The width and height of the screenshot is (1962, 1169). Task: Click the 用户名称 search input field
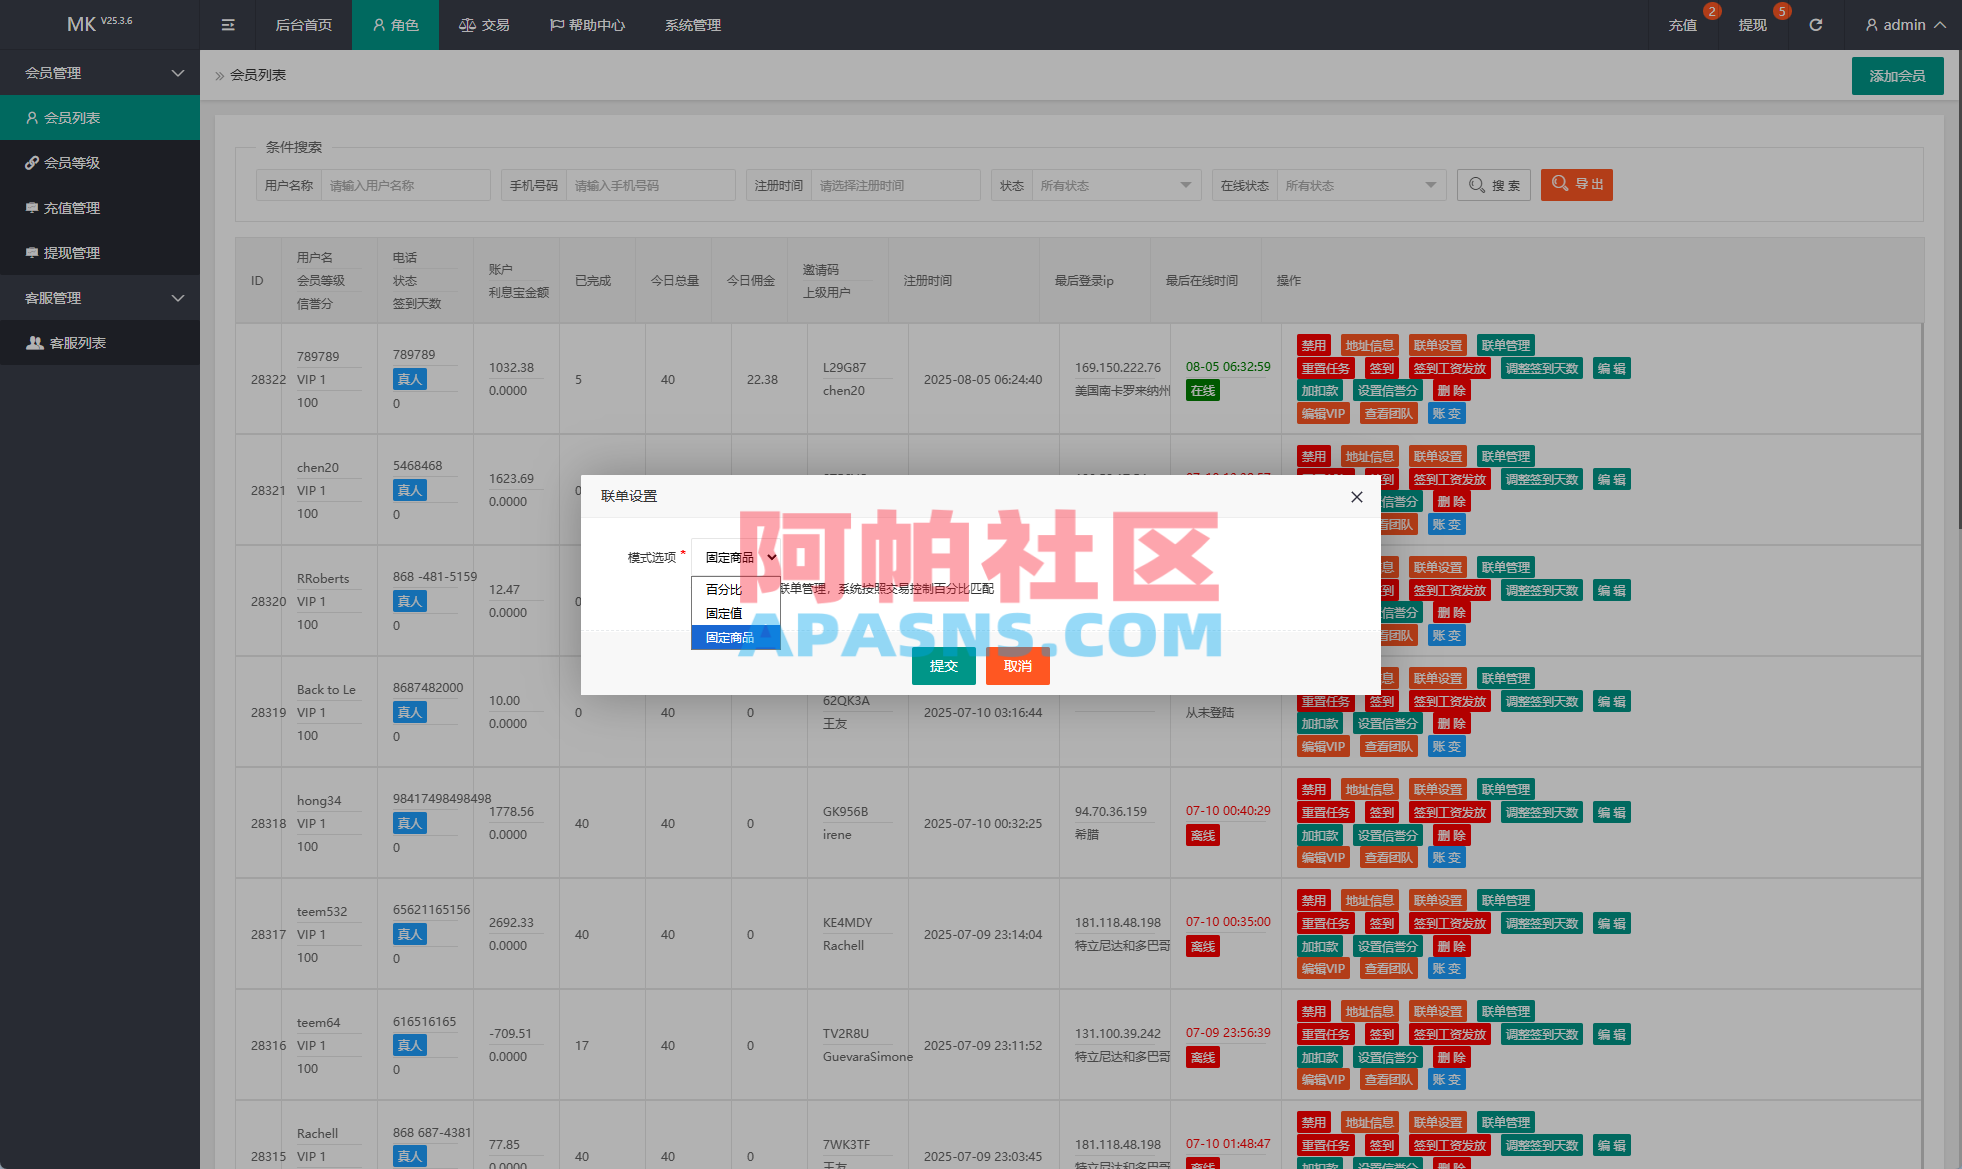coord(405,185)
